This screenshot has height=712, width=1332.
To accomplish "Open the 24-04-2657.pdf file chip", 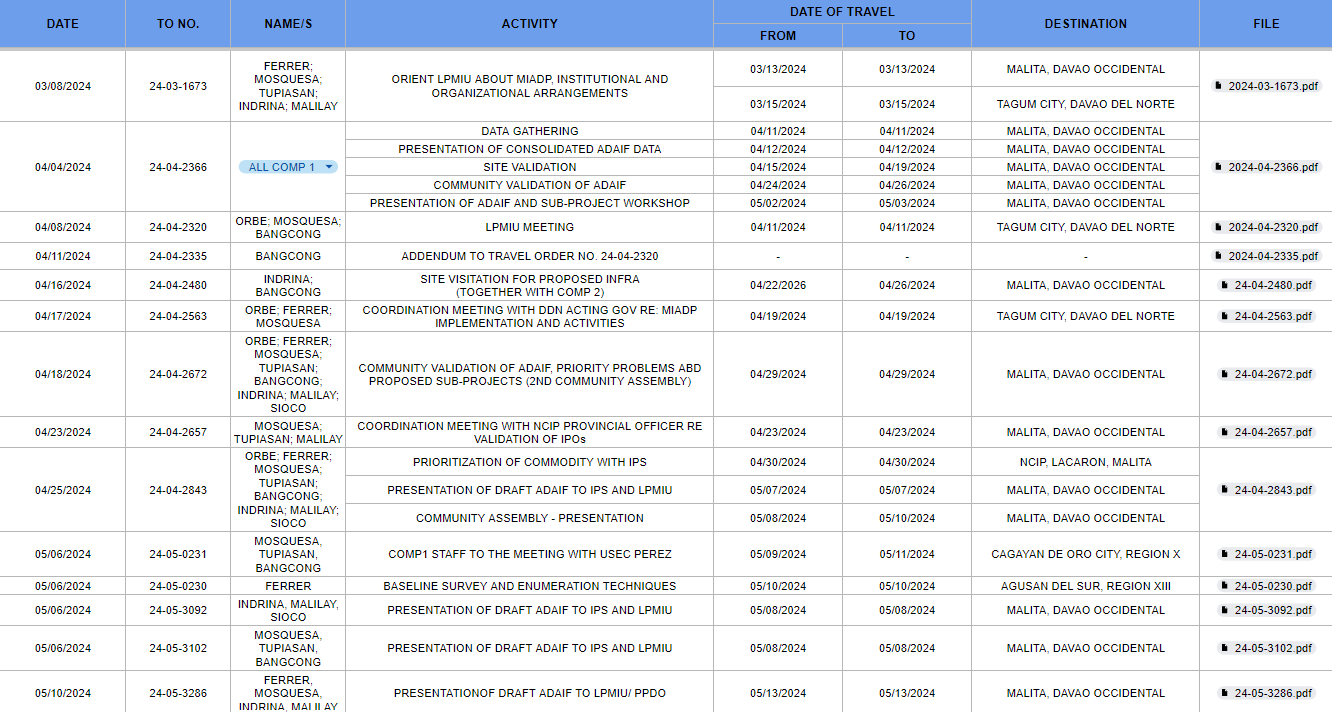I will tap(1266, 432).
